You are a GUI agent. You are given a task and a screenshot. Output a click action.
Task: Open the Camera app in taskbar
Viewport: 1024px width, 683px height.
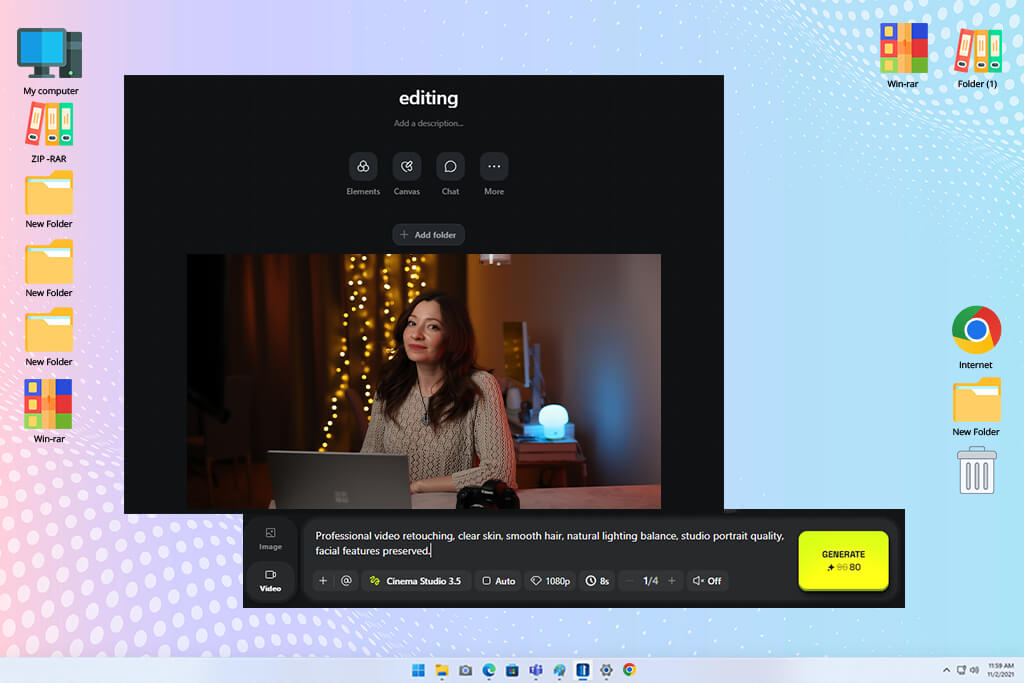[465, 670]
